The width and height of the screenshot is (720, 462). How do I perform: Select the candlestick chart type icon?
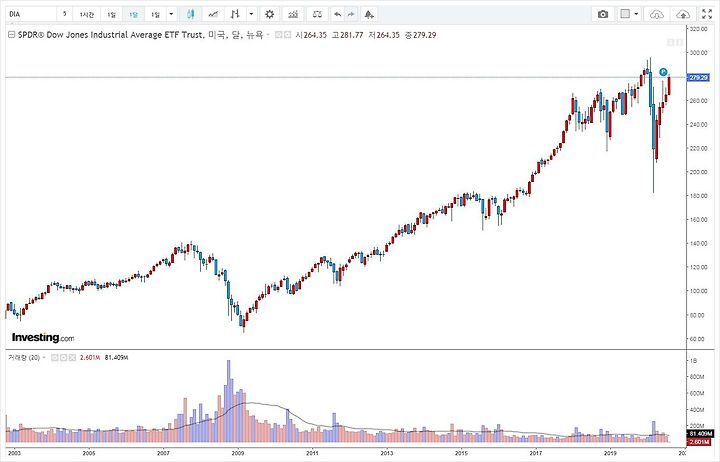[x=191, y=14]
